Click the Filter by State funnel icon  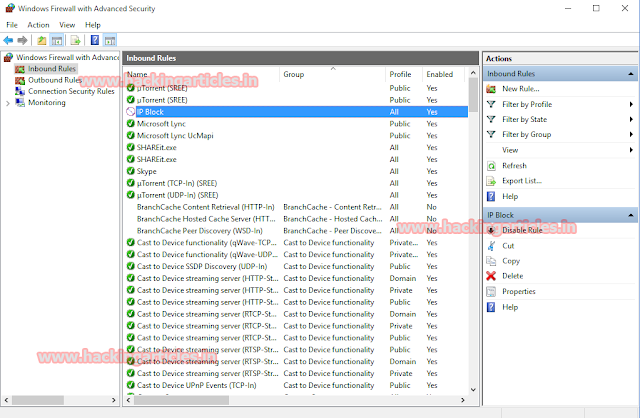(x=491, y=119)
